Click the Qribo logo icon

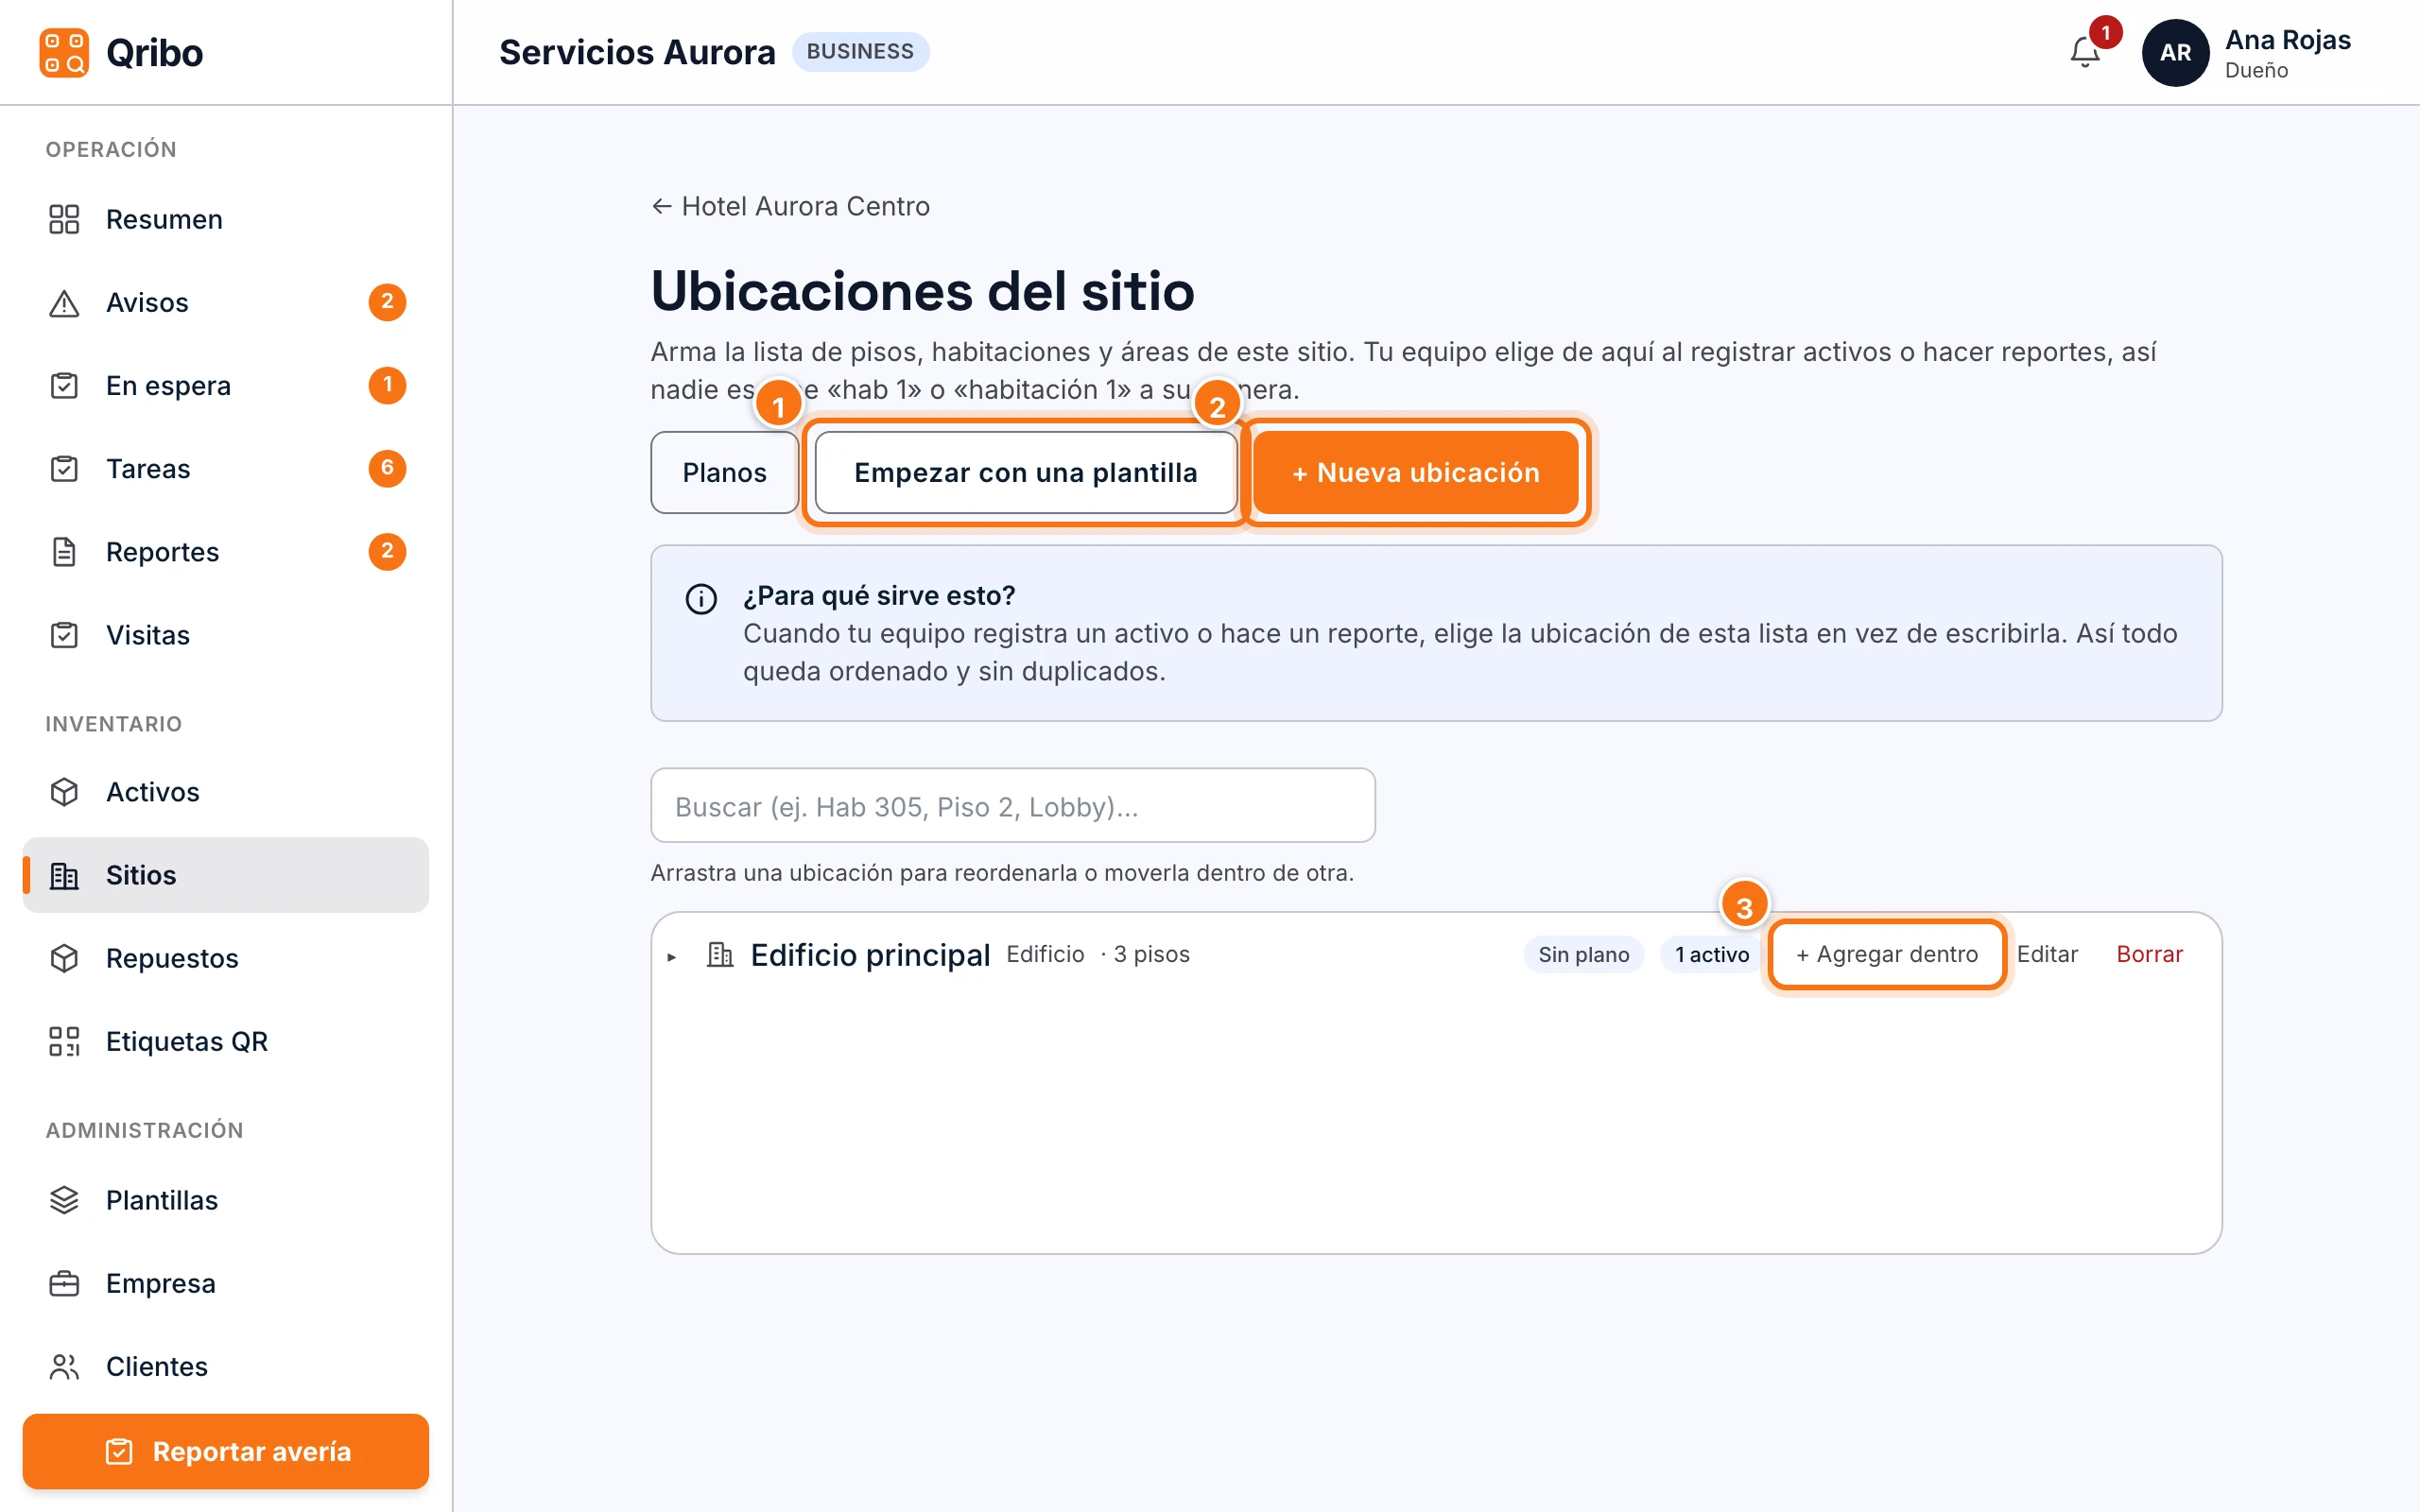pos(64,52)
